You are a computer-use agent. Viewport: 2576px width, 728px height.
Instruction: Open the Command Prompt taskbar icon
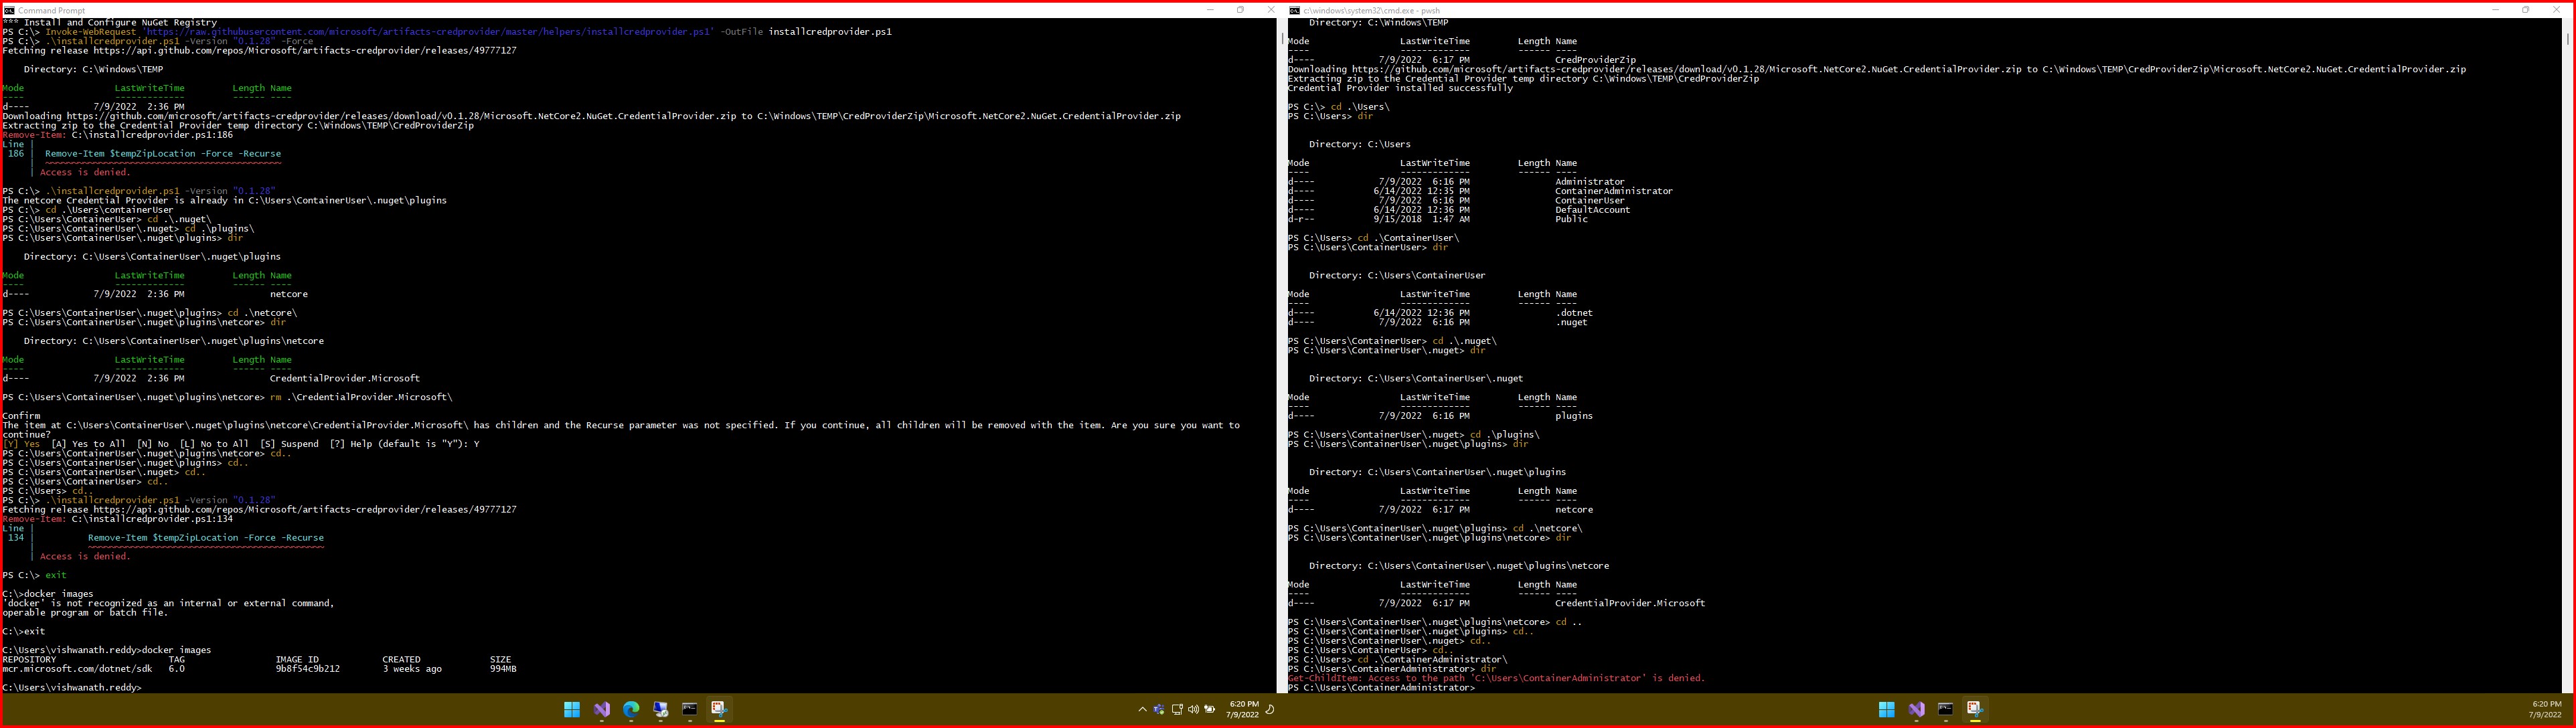point(689,710)
